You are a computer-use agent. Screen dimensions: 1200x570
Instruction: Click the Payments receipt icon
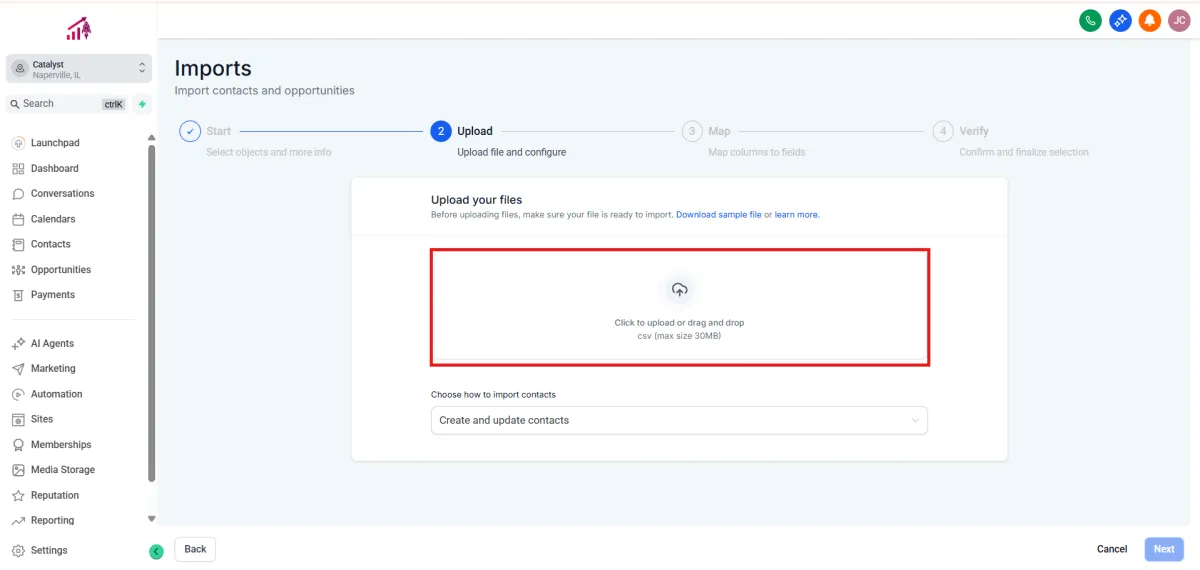(18, 295)
